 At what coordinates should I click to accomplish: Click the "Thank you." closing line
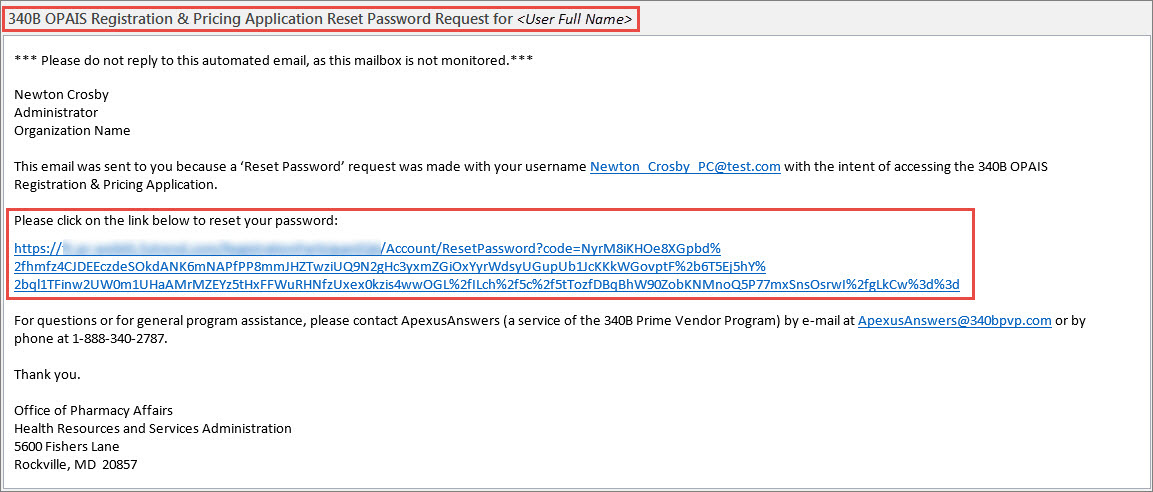(47, 375)
